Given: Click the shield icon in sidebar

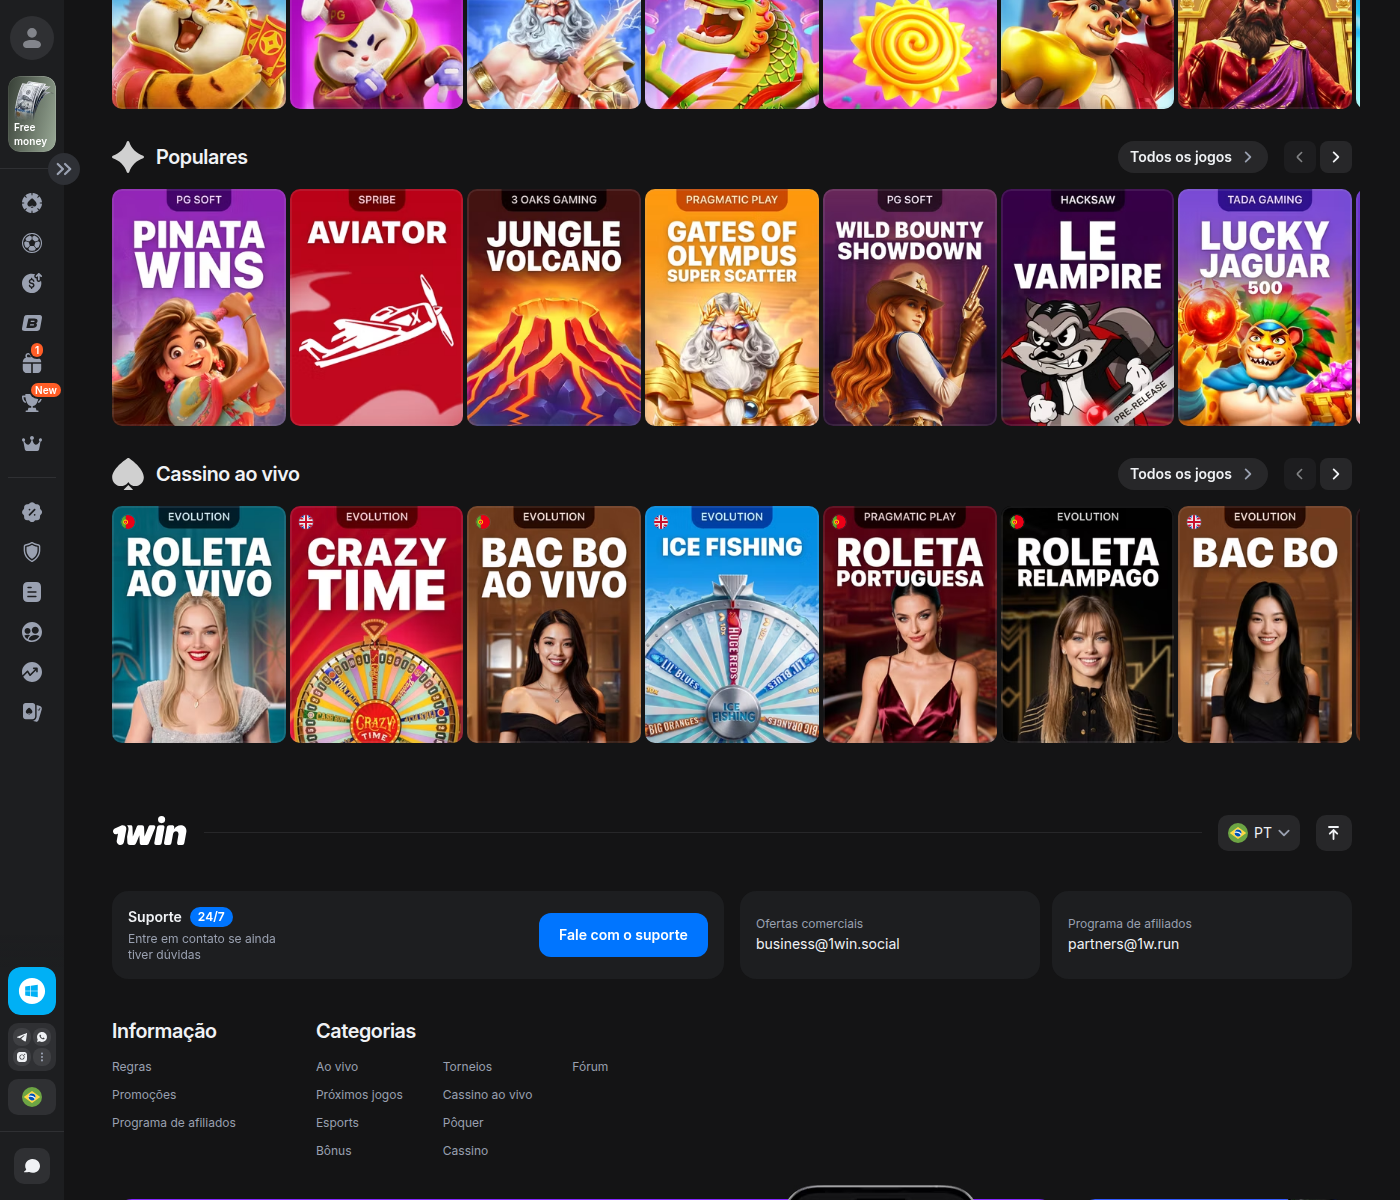Looking at the screenshot, I should click(32, 552).
